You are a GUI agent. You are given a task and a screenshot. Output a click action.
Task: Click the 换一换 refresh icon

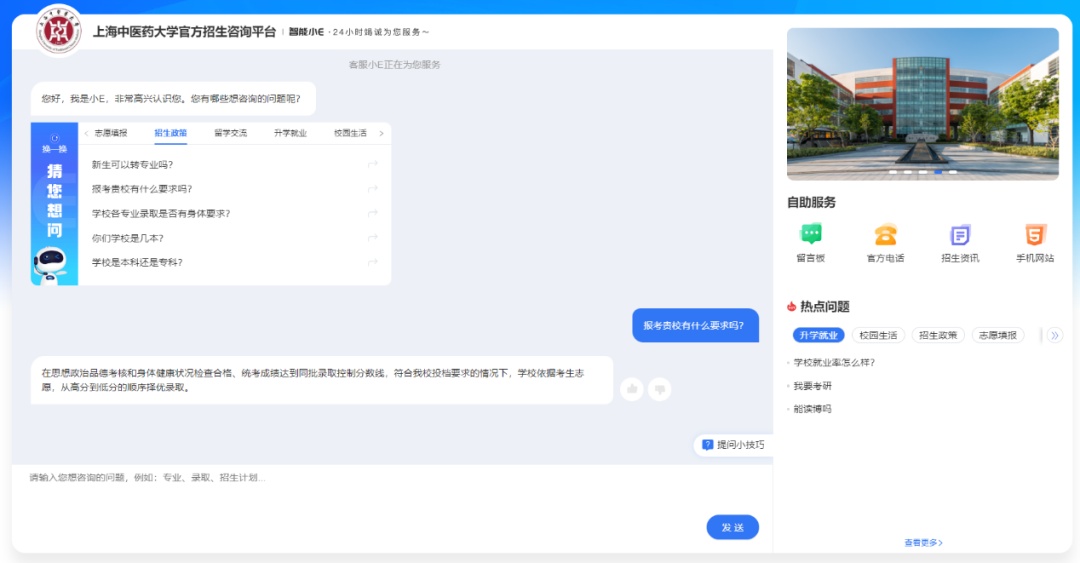click(x=54, y=139)
